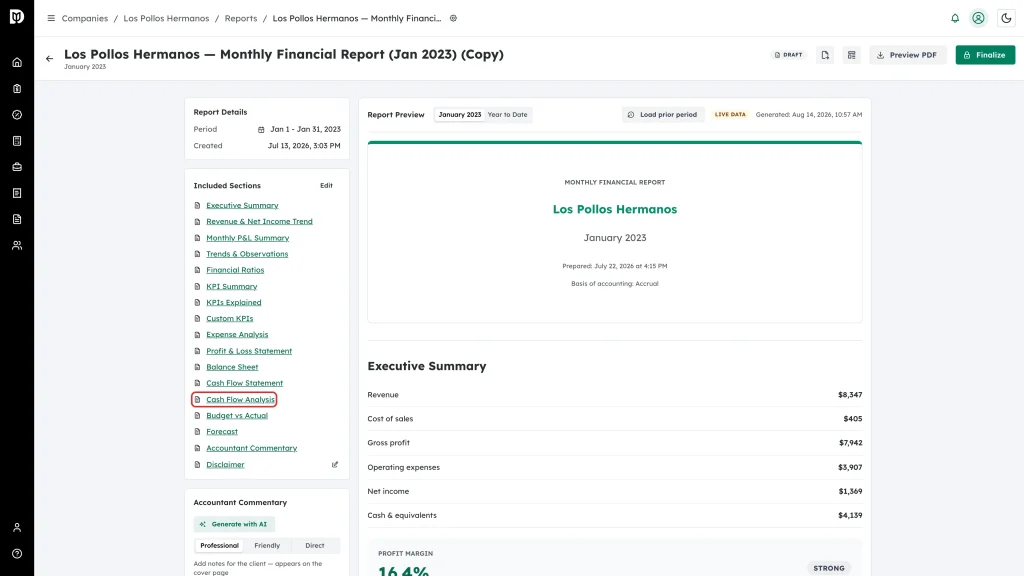The height and width of the screenshot is (576, 1024).
Task: Jump to Executive Summary section link
Action: 242,205
